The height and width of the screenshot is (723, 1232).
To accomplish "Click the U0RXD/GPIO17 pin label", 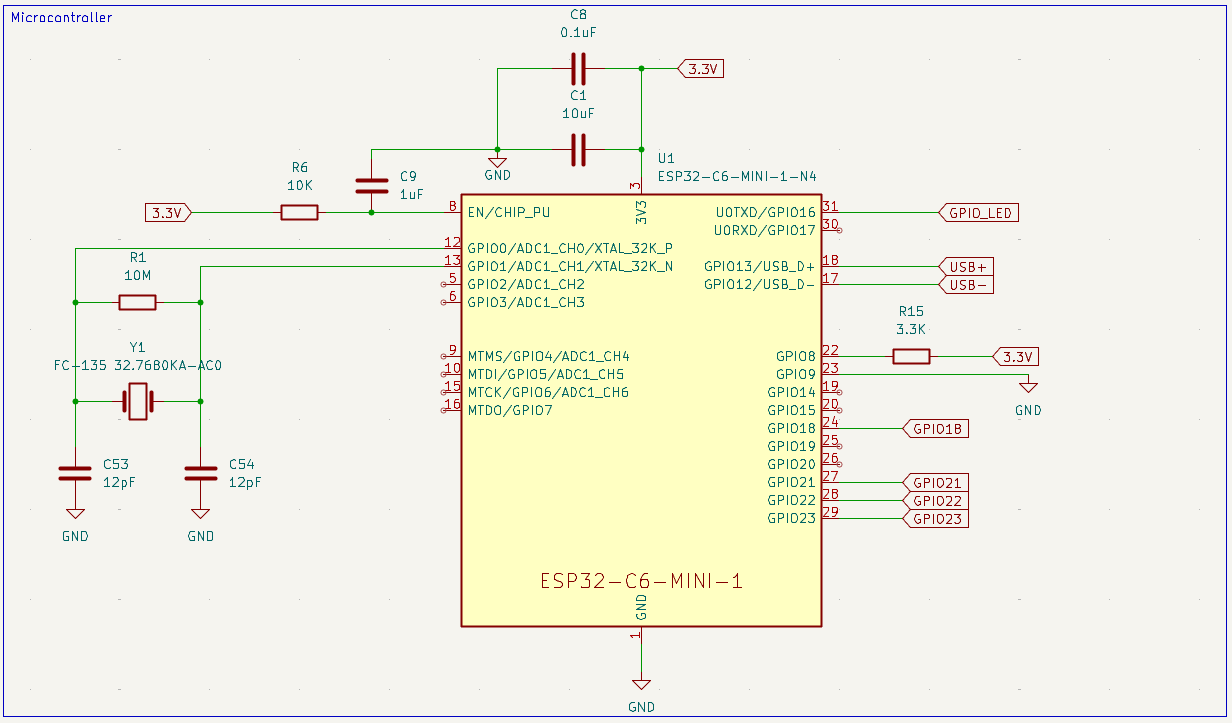I will (x=765, y=230).
